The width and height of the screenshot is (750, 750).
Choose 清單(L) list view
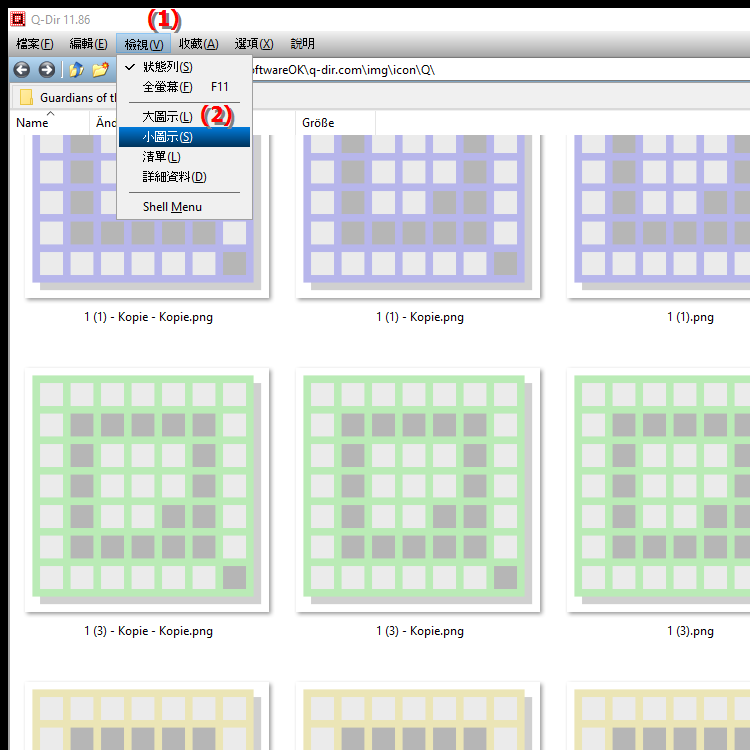184,157
